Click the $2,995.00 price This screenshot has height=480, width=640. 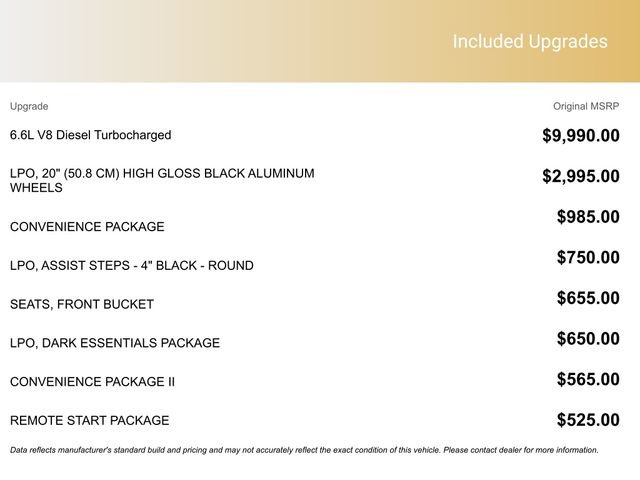tap(580, 177)
